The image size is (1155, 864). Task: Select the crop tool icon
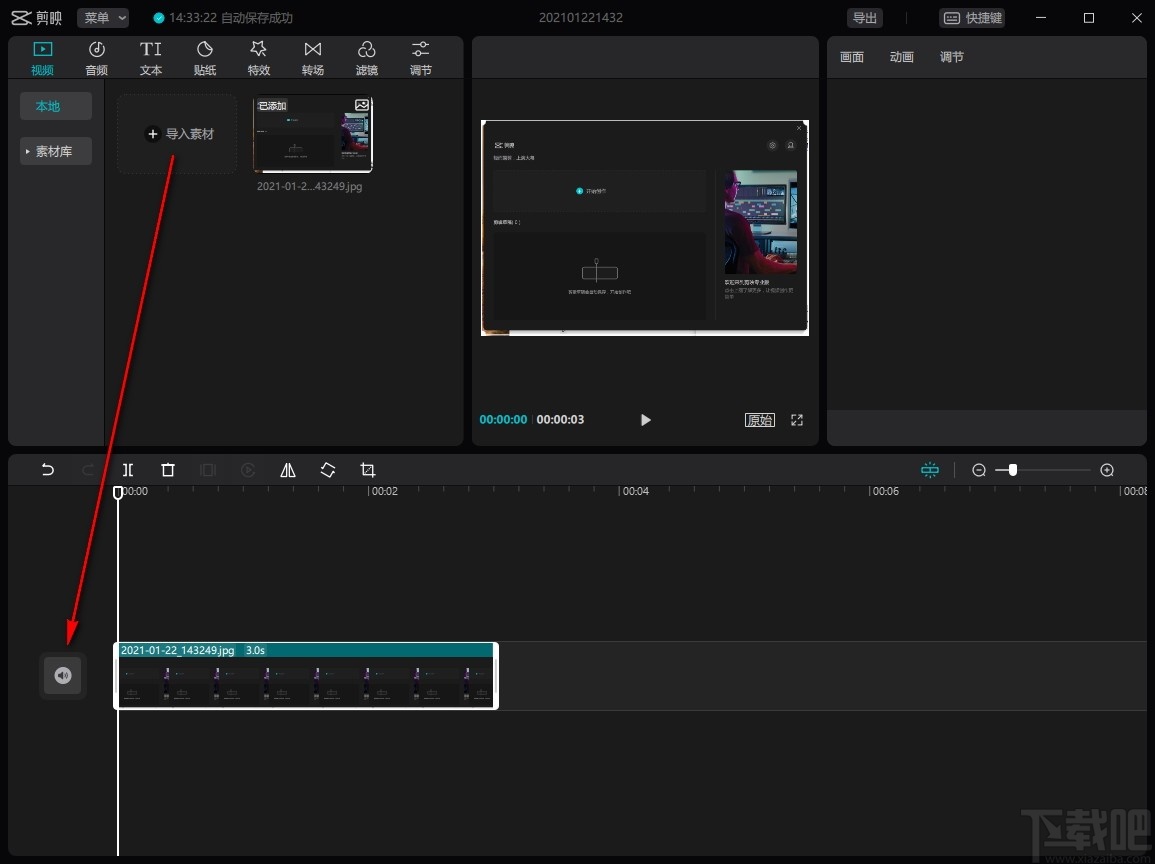[368, 470]
